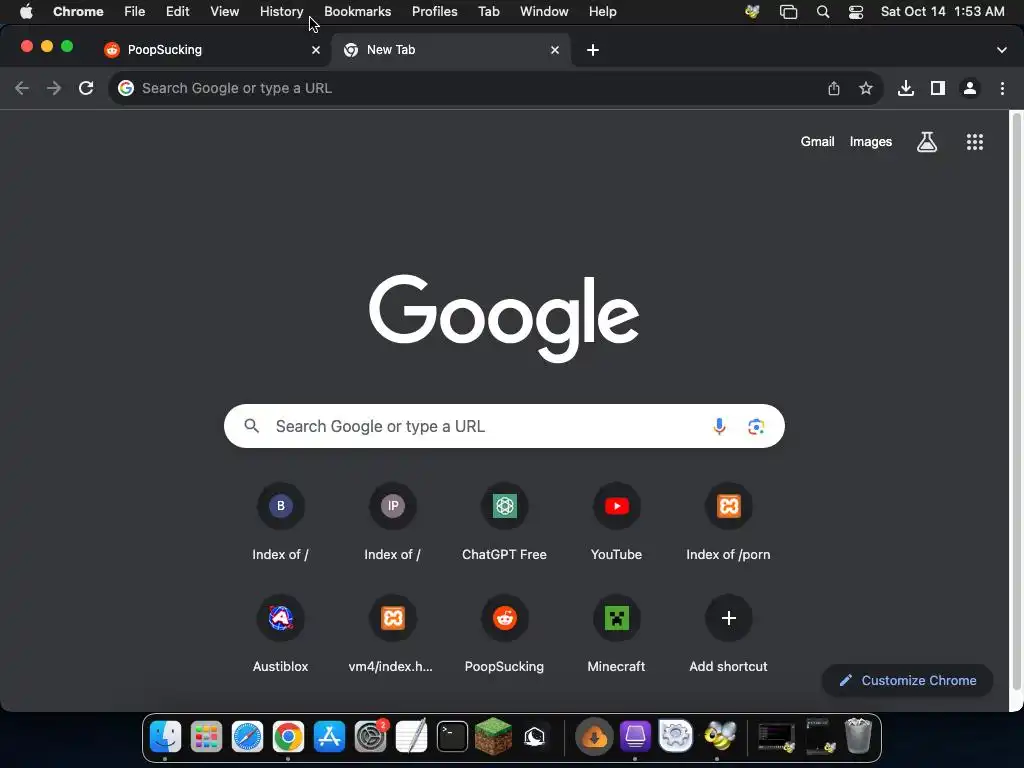Open the Minecraft shortcut tile
This screenshot has width=1024, height=768.
point(616,634)
